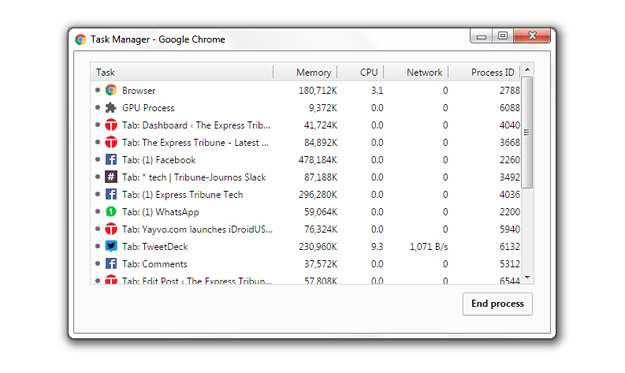
Task: Click the Chrome icon in the Browser row
Action: [x=111, y=90]
